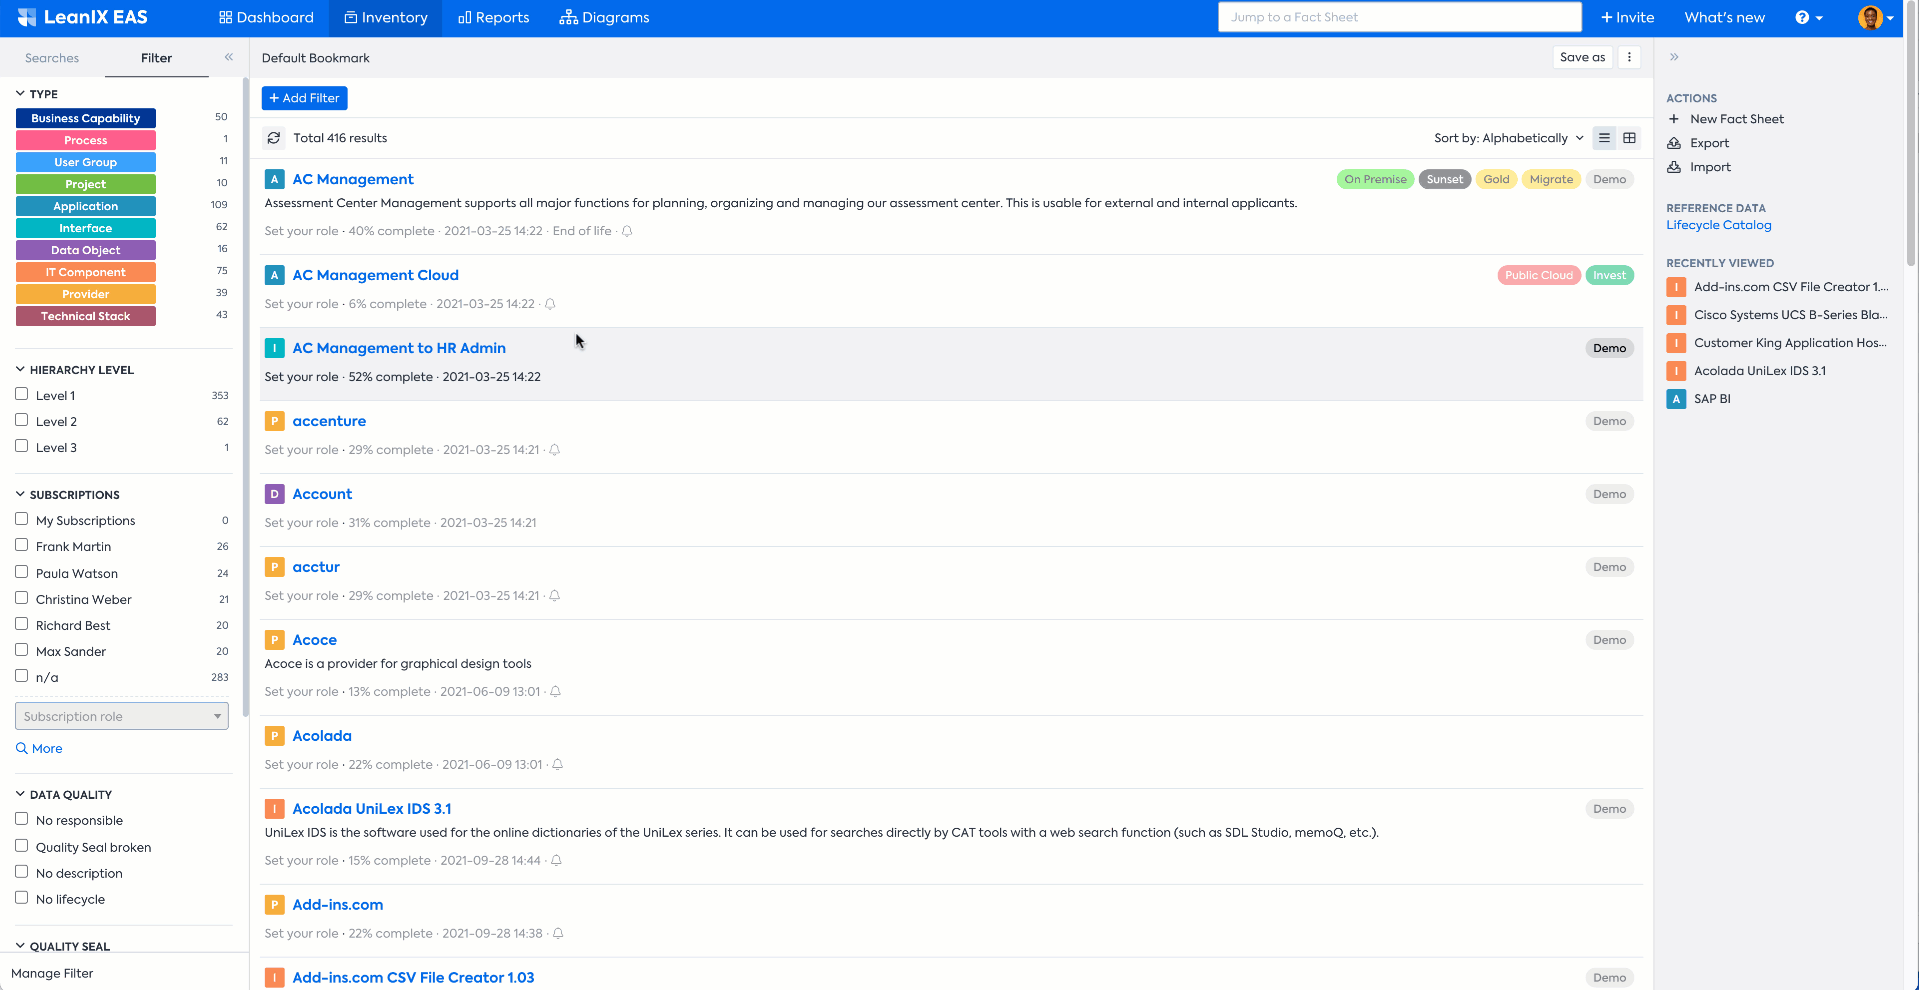The width and height of the screenshot is (1919, 990).
Task: Click bell icon on Acolada row
Action: (x=558, y=765)
